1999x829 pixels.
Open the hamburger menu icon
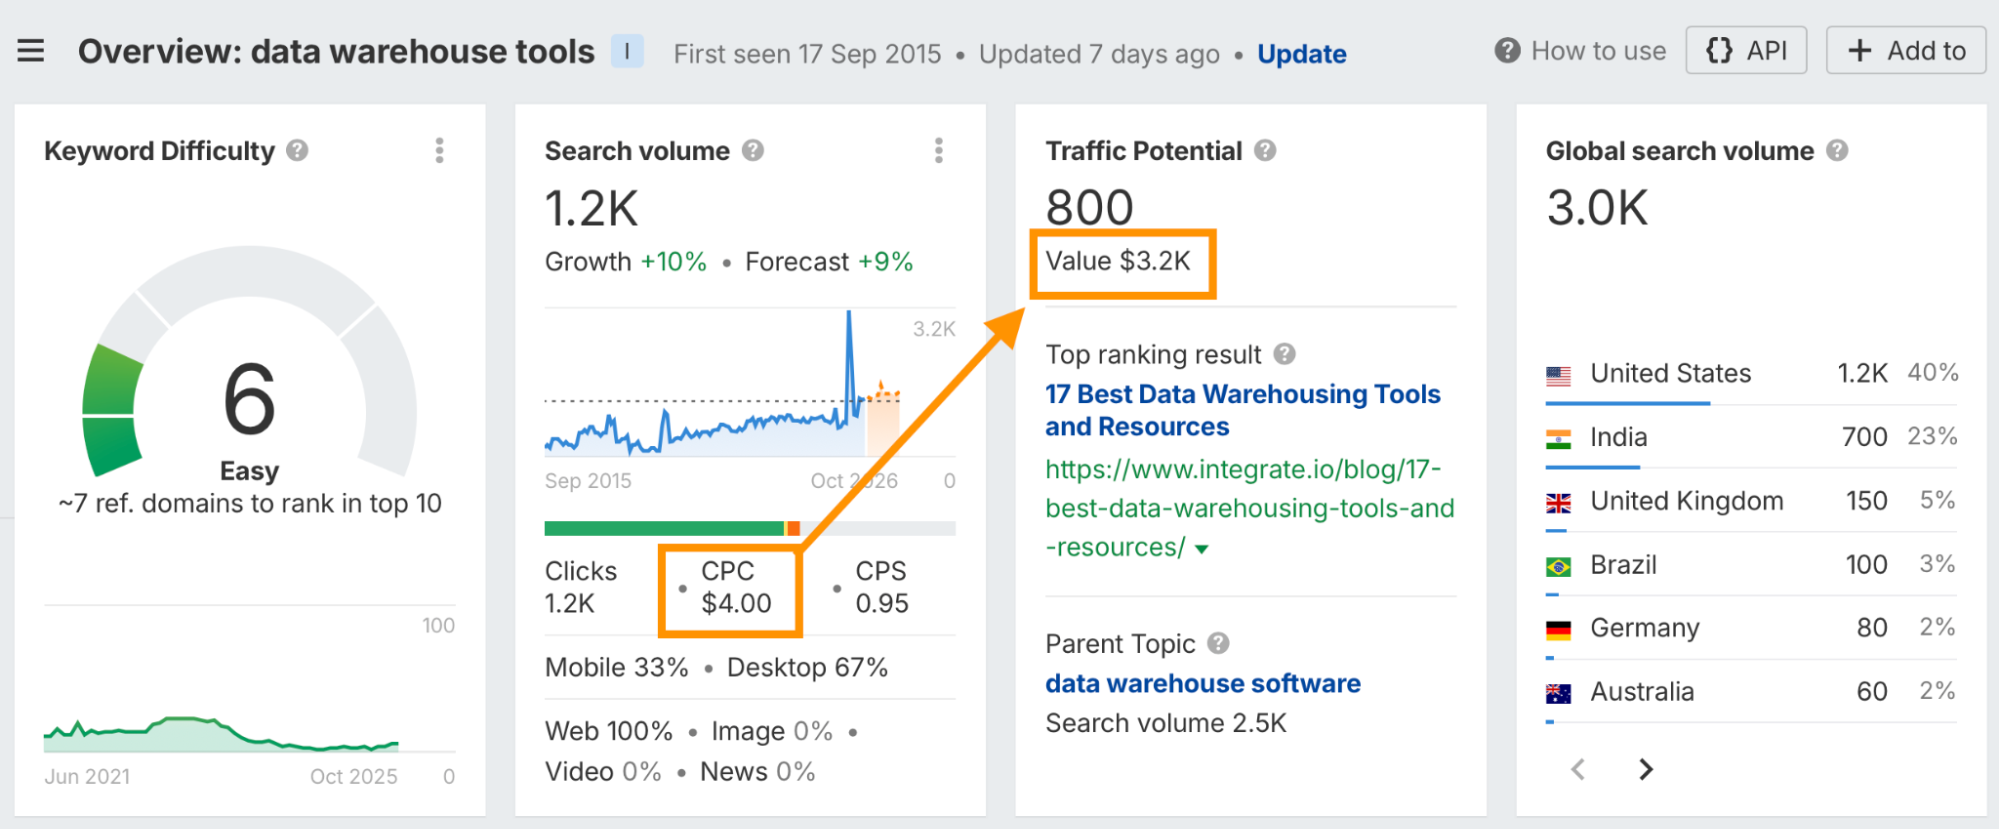[31, 51]
